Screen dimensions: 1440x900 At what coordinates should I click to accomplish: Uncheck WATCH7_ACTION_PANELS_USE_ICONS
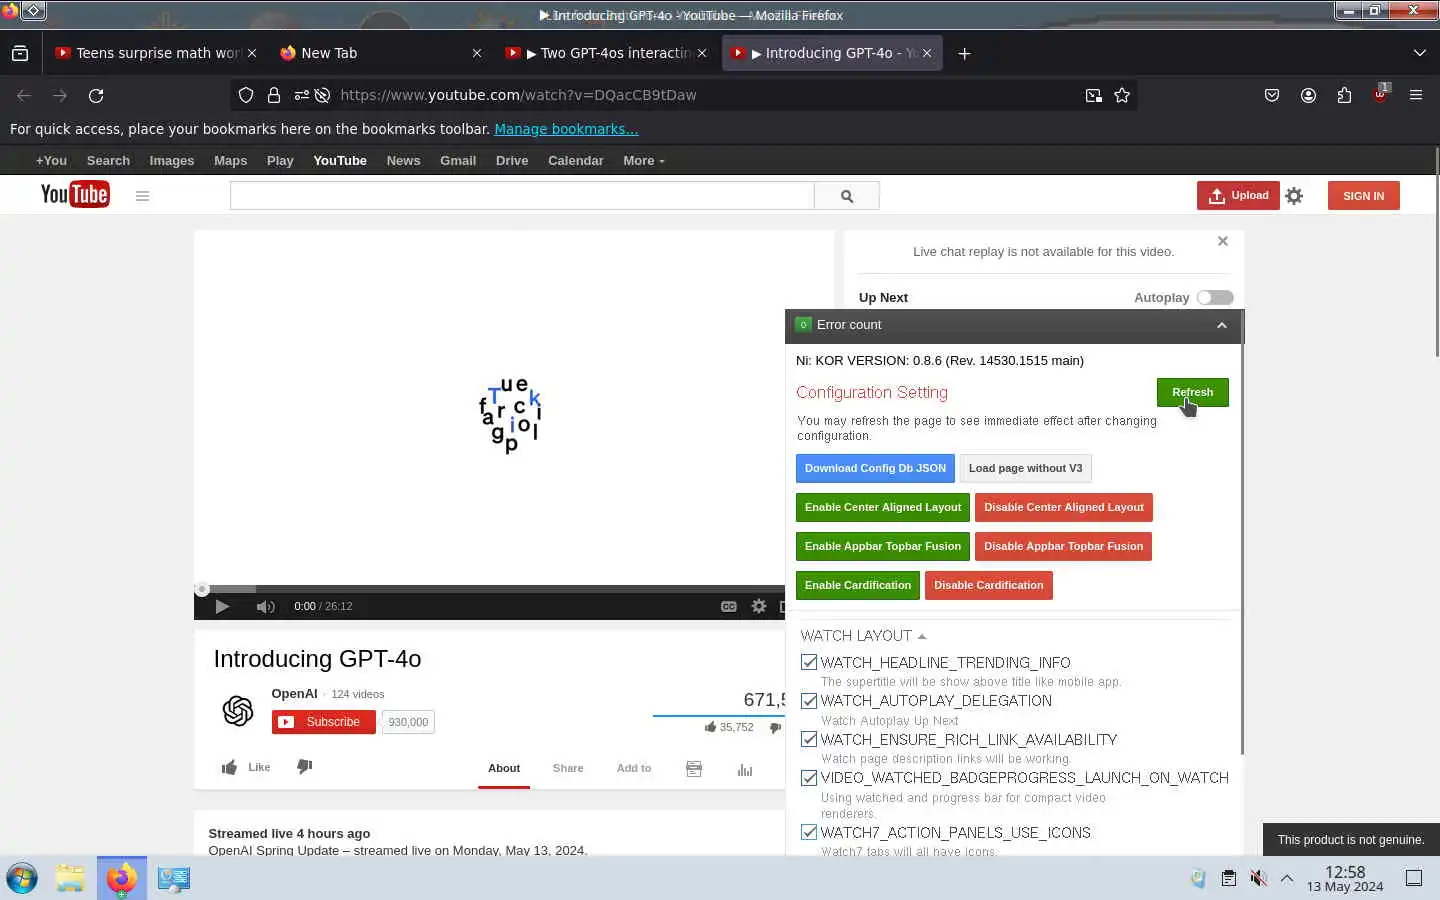point(809,832)
